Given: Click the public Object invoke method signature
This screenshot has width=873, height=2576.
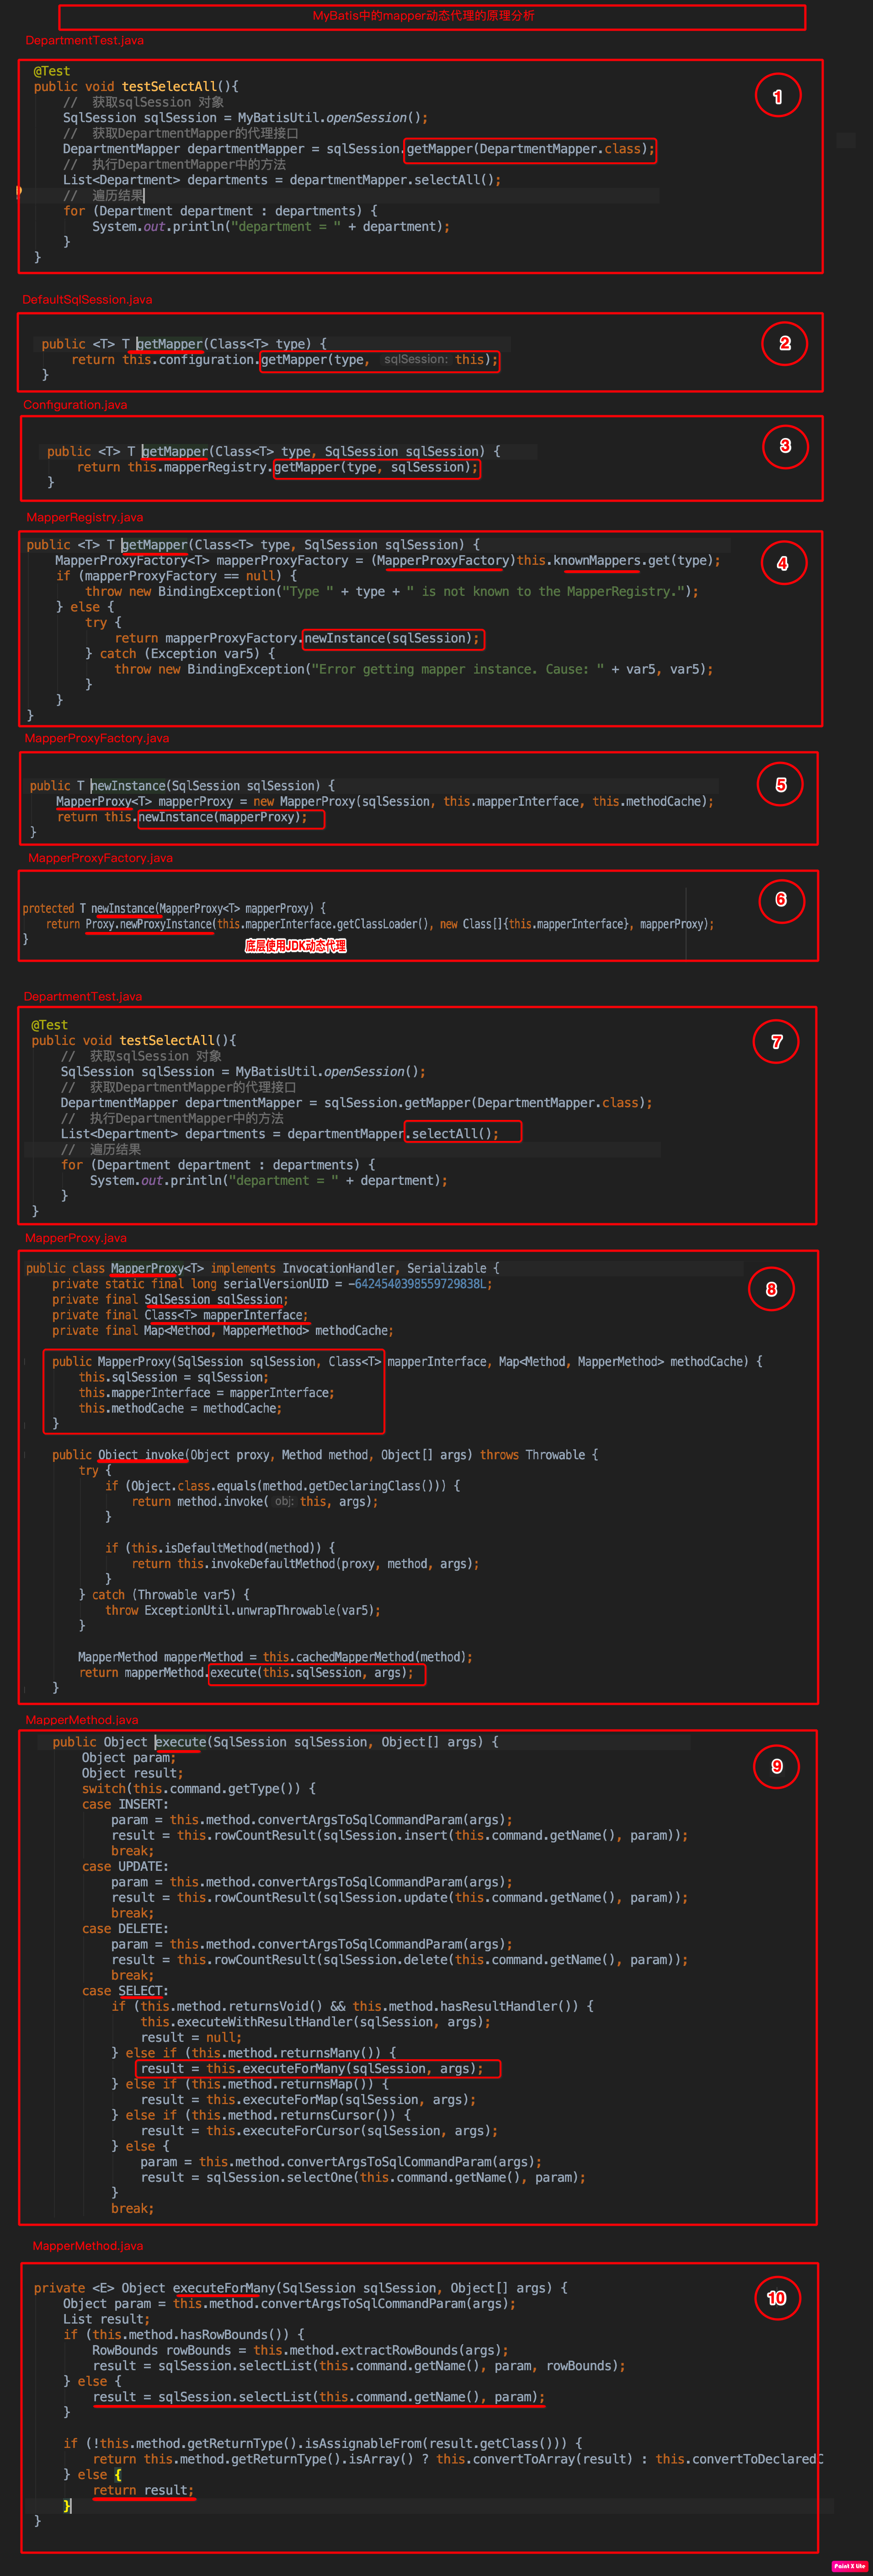Looking at the screenshot, I should (325, 1455).
